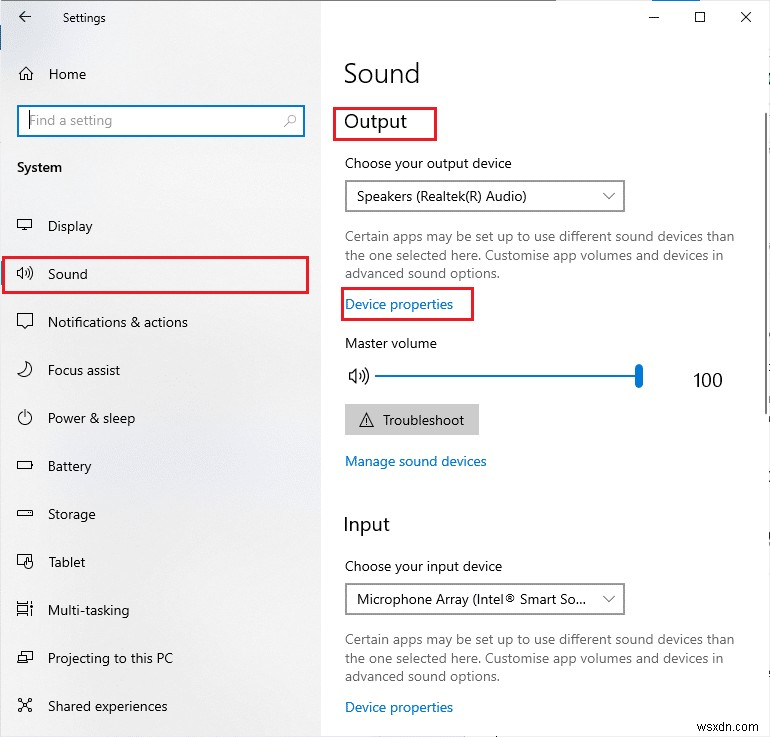Click the search magnifier icon
Viewport: 770px width, 737px height.
[290, 121]
